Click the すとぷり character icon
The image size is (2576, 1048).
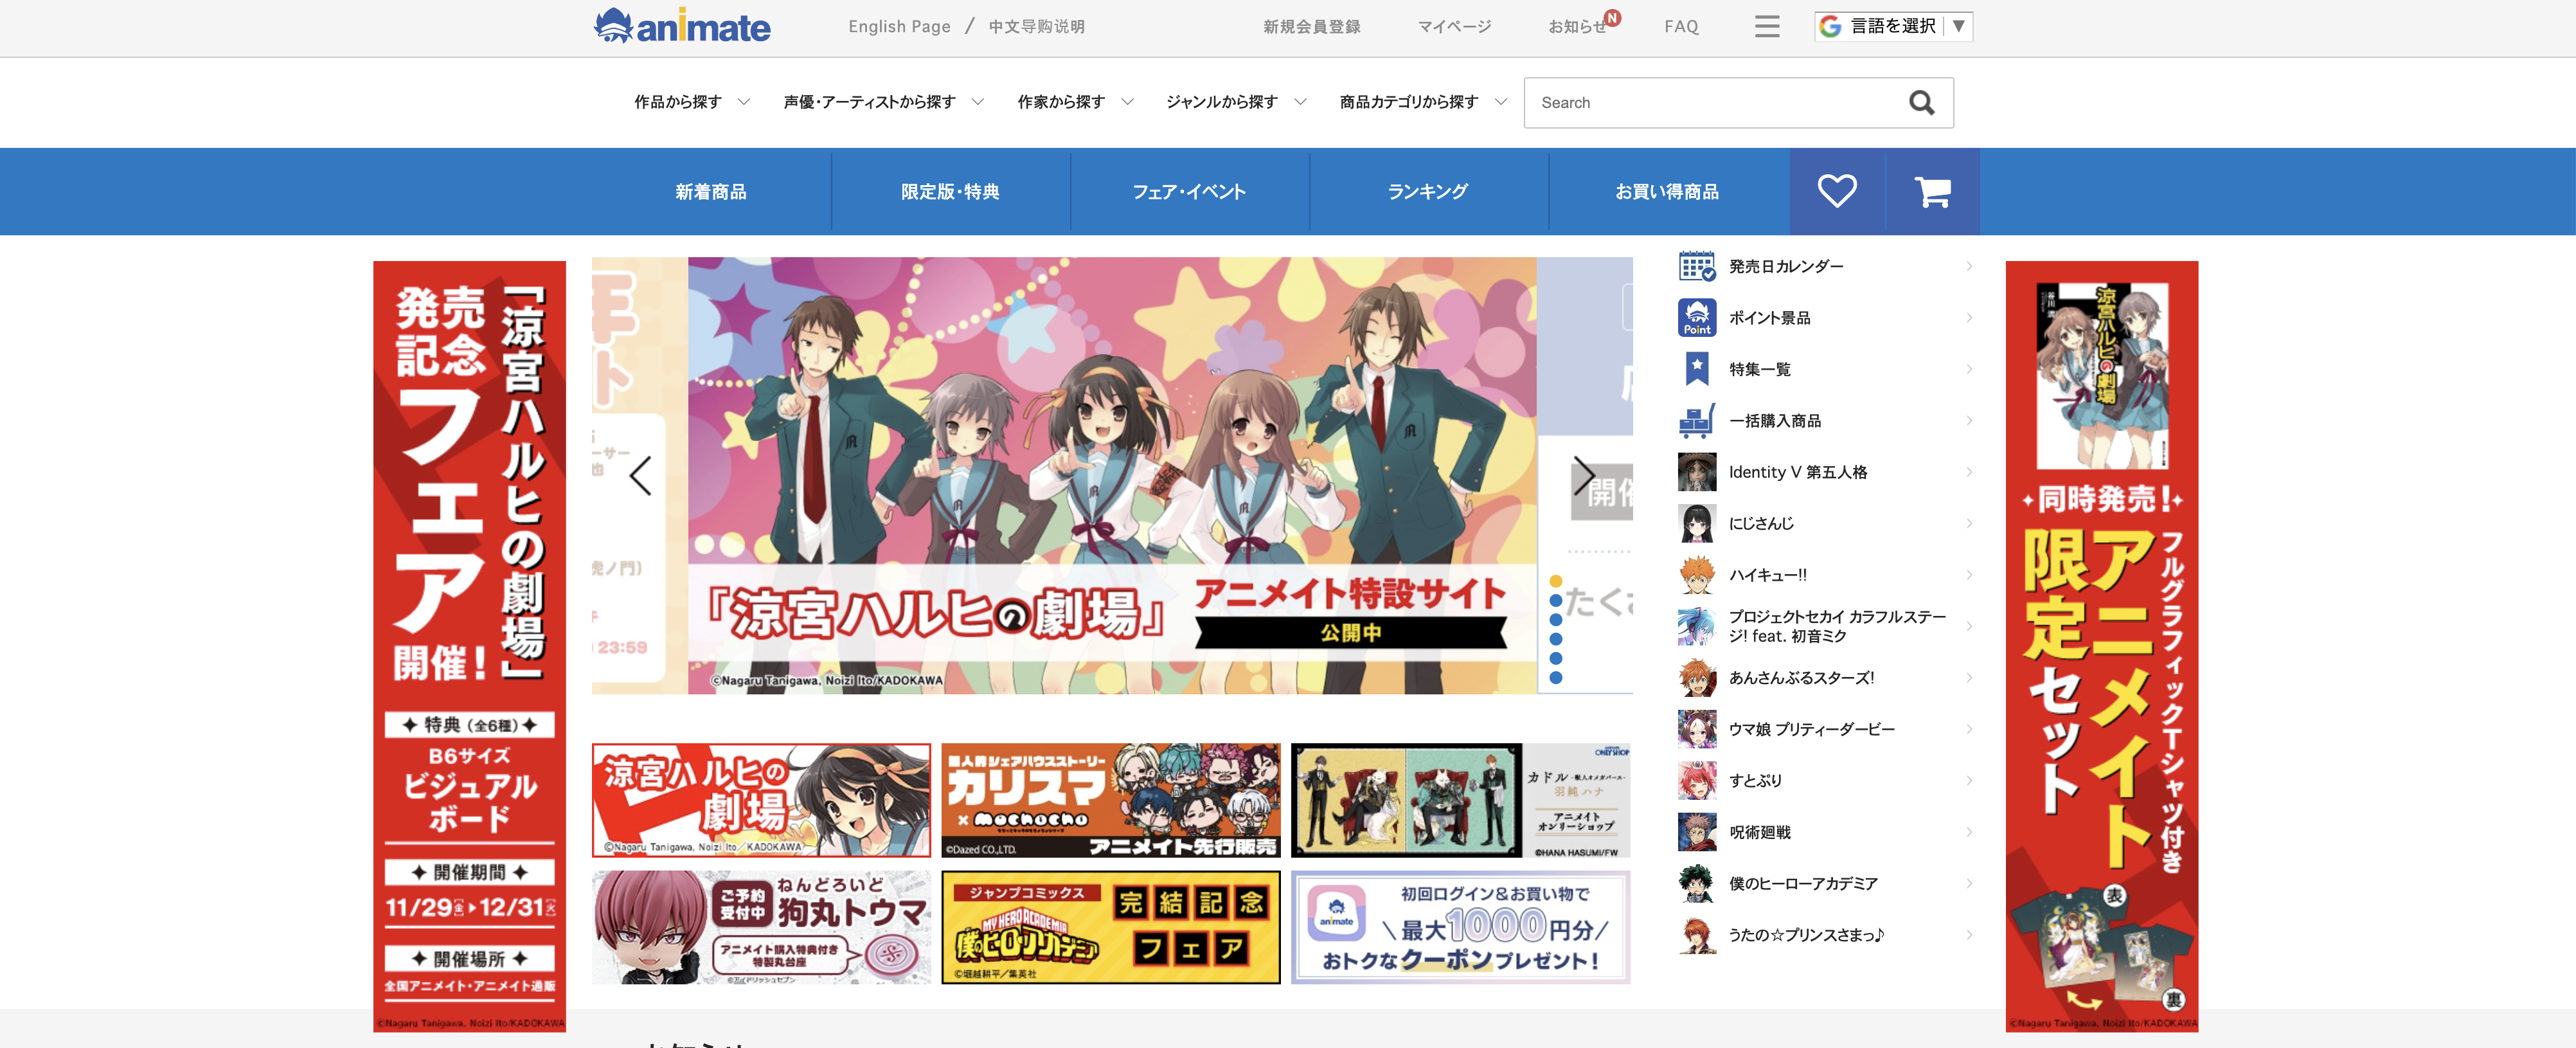1697,781
